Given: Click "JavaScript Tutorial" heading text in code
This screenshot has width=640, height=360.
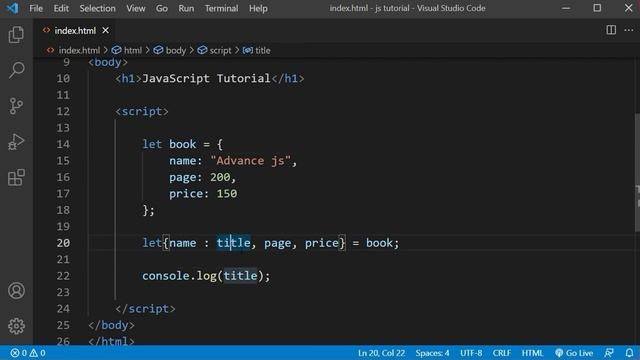Looking at the screenshot, I should pyautogui.click(x=206, y=78).
